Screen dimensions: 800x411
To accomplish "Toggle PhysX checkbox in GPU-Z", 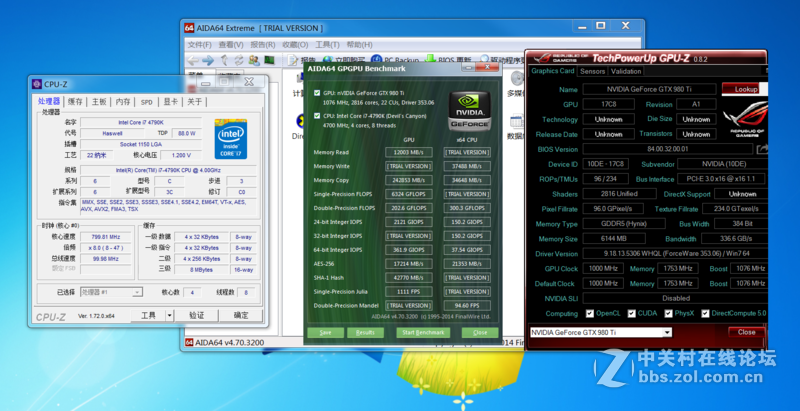I will (x=668, y=313).
